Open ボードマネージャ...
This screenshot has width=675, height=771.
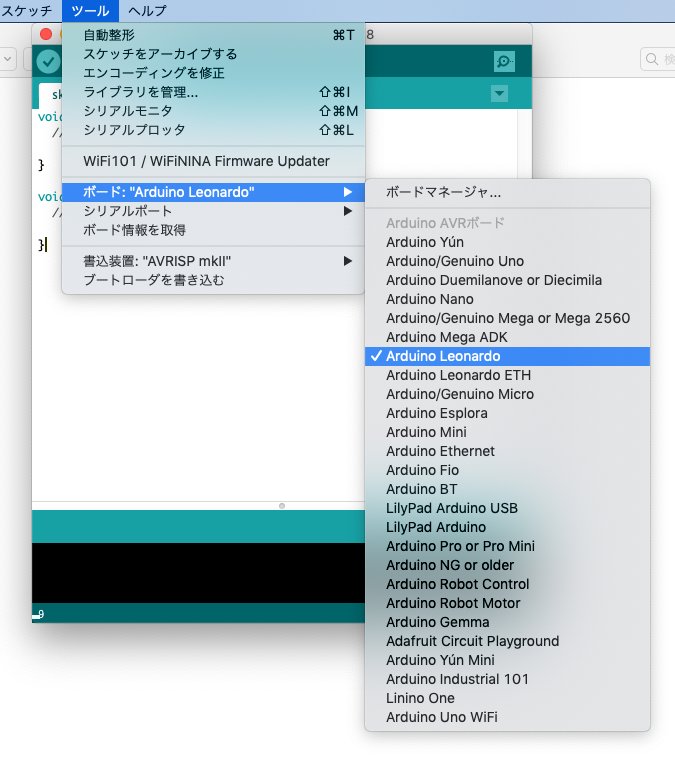(x=507, y=192)
